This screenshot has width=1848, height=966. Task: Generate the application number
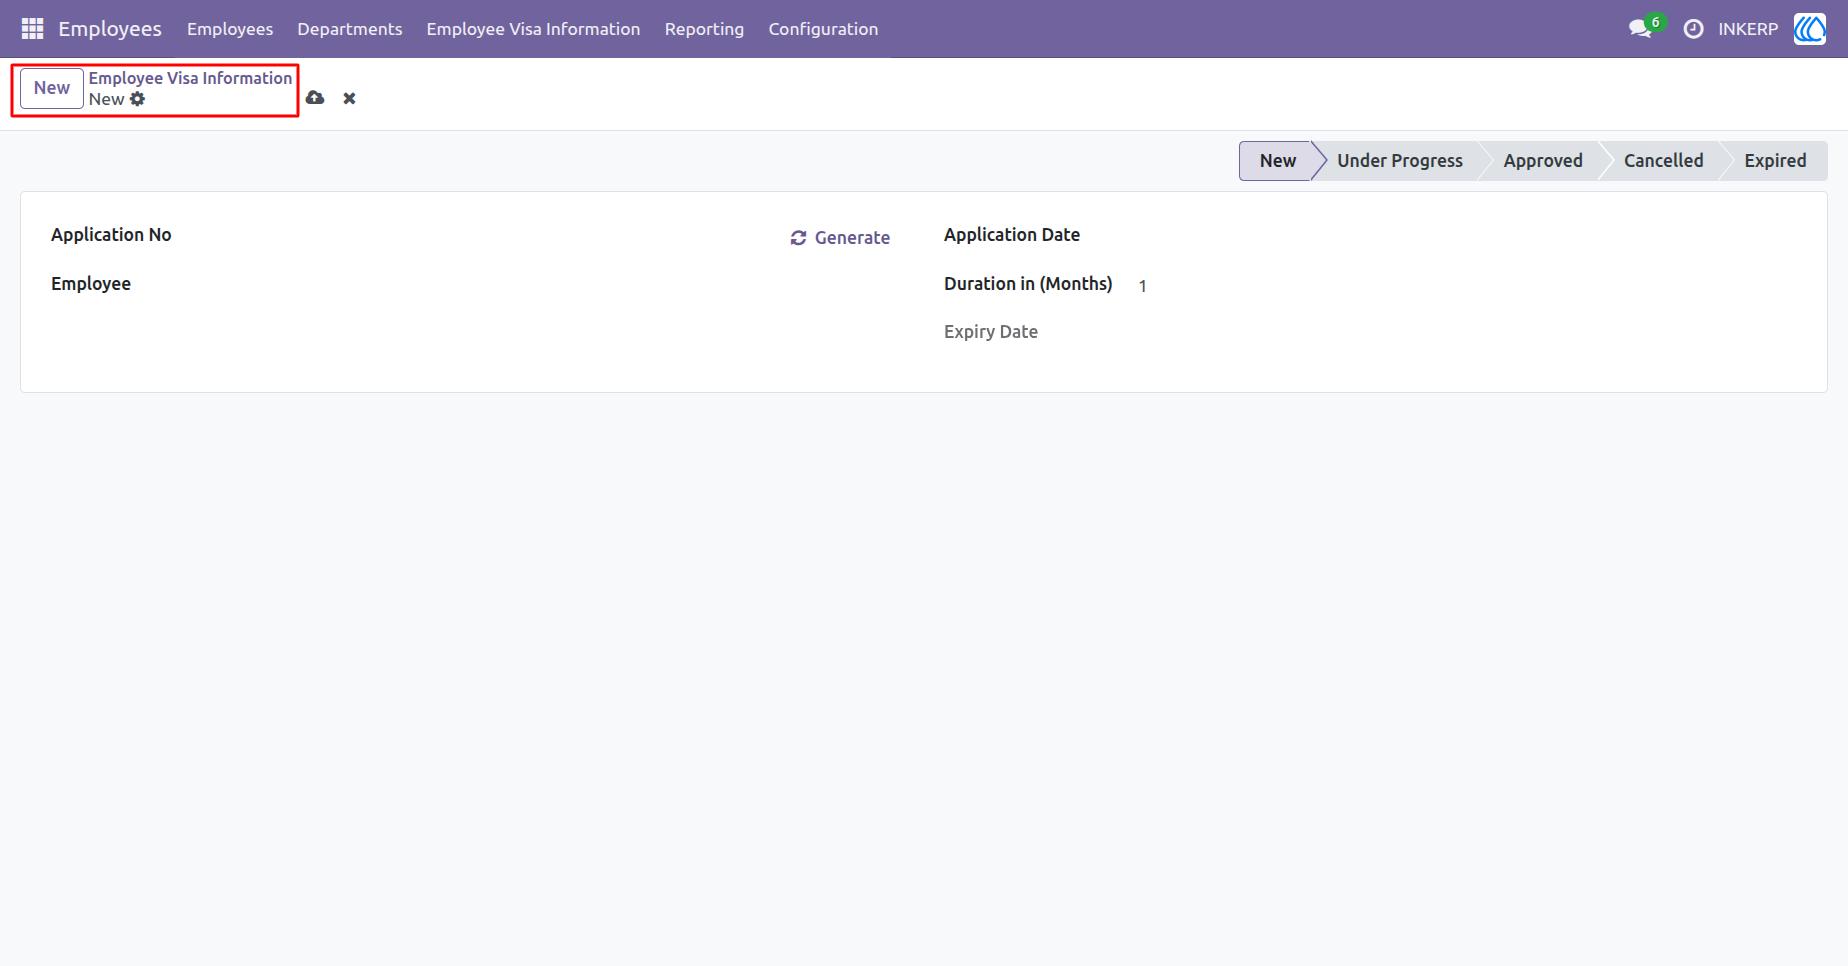pos(840,238)
